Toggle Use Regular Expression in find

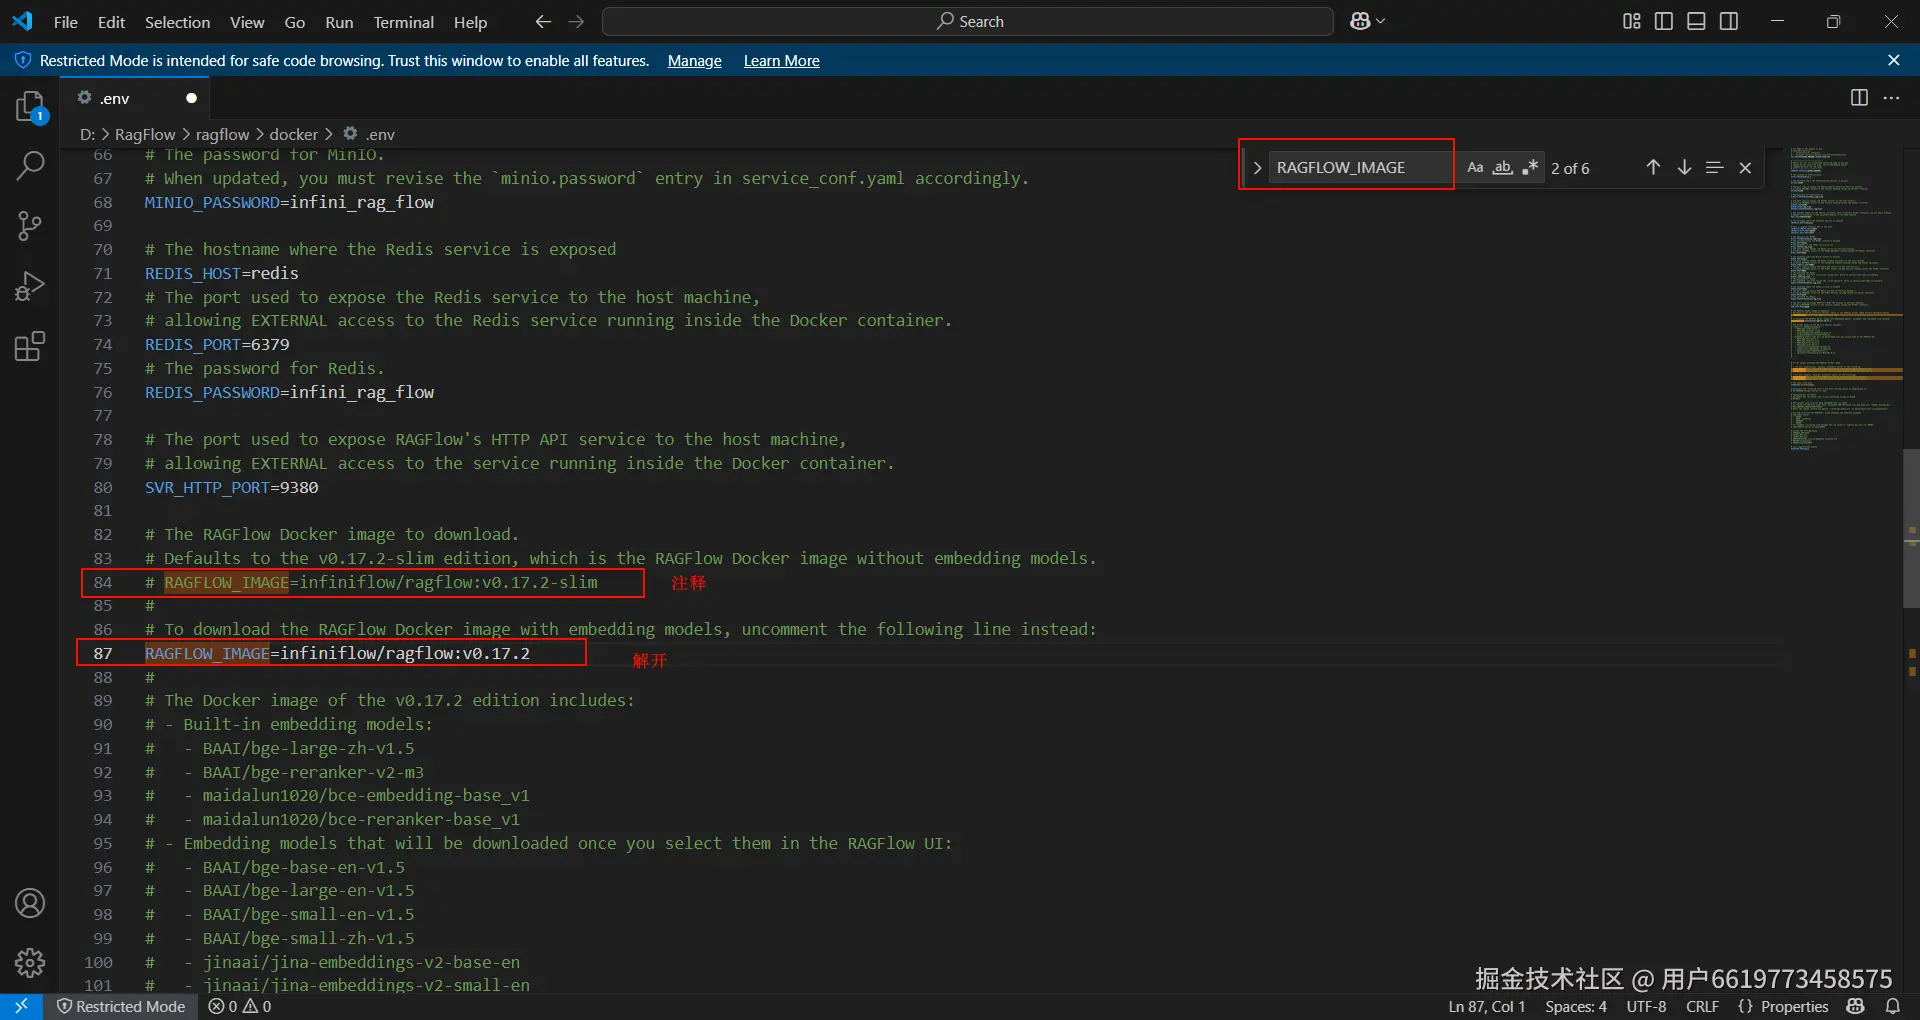tap(1530, 168)
